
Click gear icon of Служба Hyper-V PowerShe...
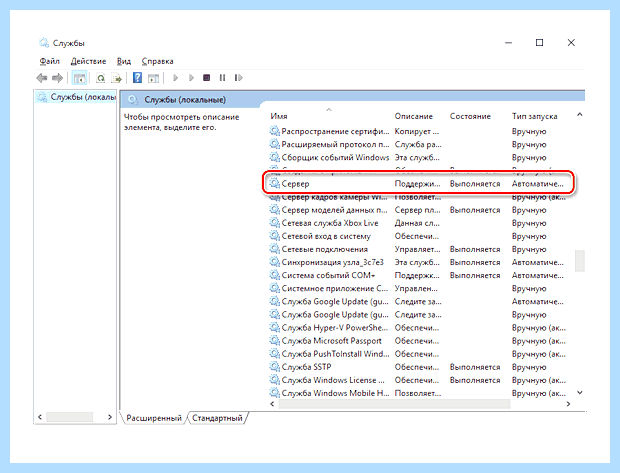[274, 327]
